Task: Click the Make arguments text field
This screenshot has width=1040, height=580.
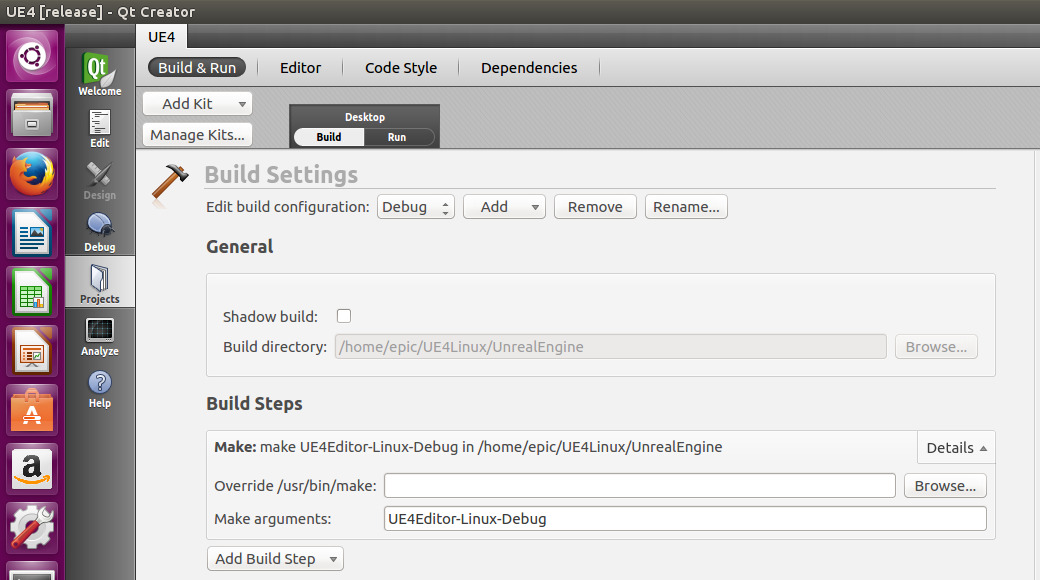Action: [x=685, y=519]
